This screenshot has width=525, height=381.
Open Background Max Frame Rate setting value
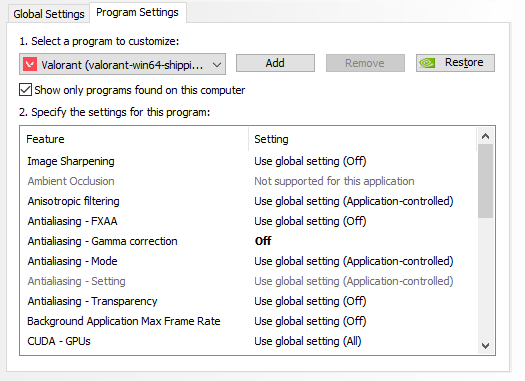(x=310, y=321)
